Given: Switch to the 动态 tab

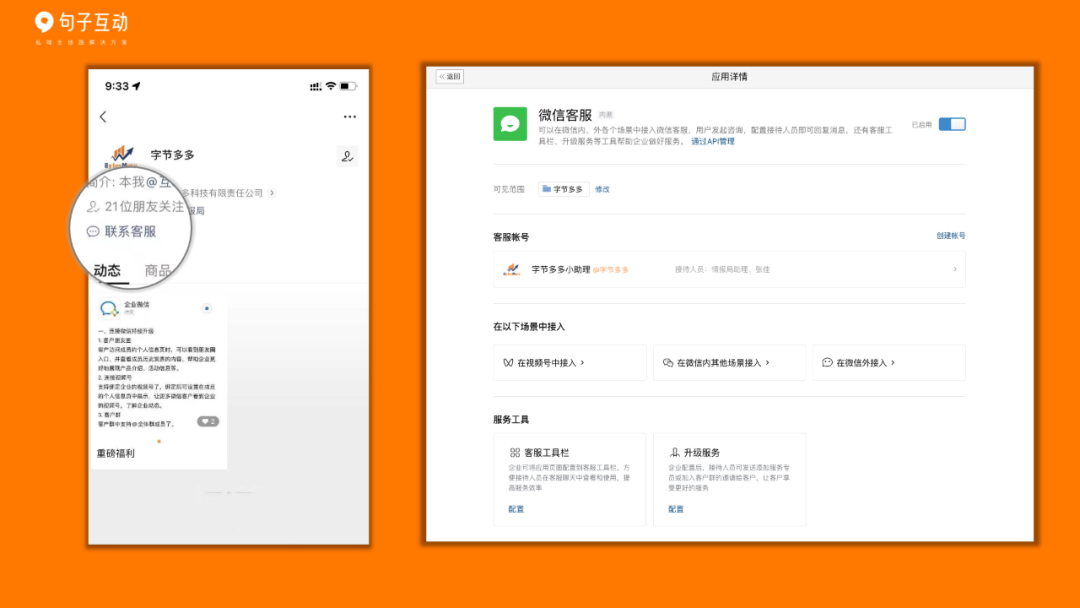Looking at the screenshot, I should point(107,271).
